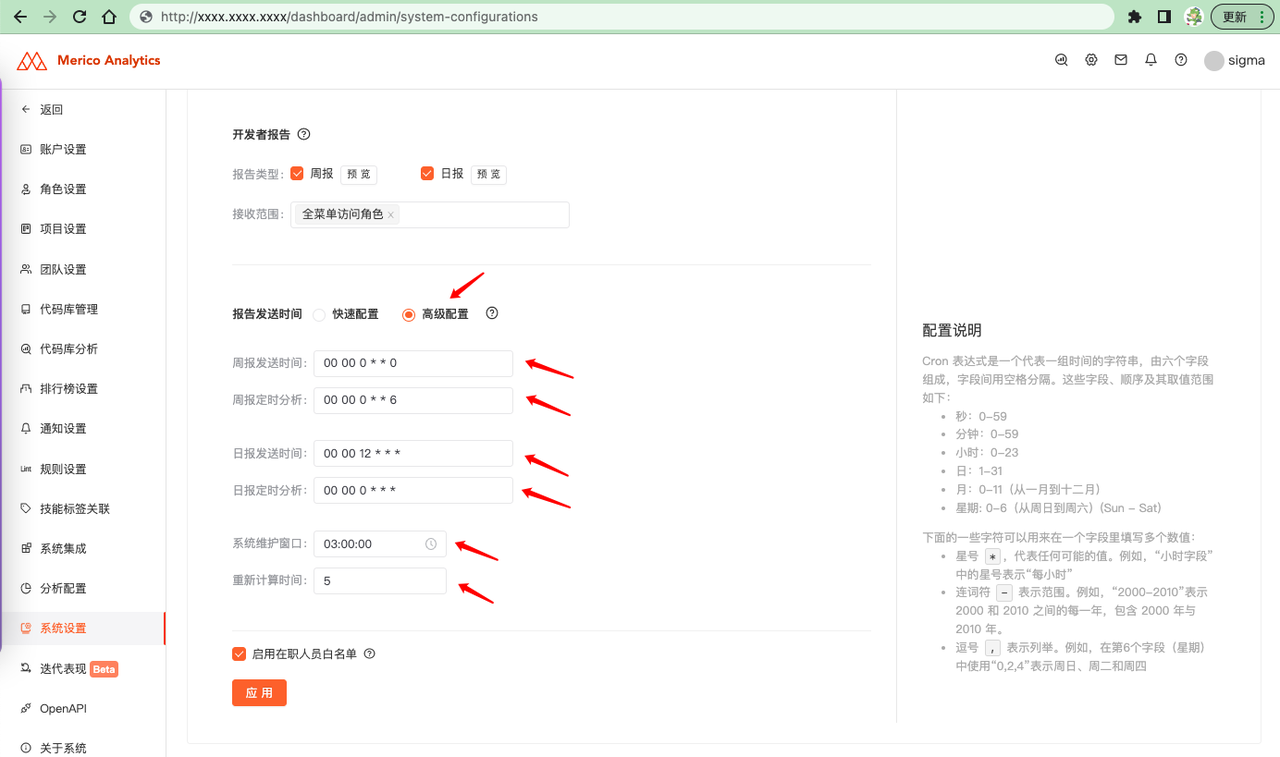Toggle 启用在职人员白名单 checkbox
Viewport: 1280px width, 757px height.
[x=239, y=654]
